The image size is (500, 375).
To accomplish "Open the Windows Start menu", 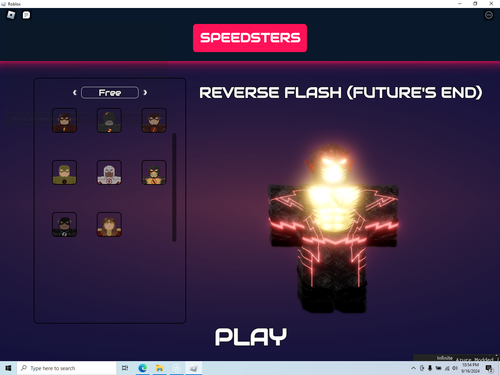I will (x=8, y=368).
